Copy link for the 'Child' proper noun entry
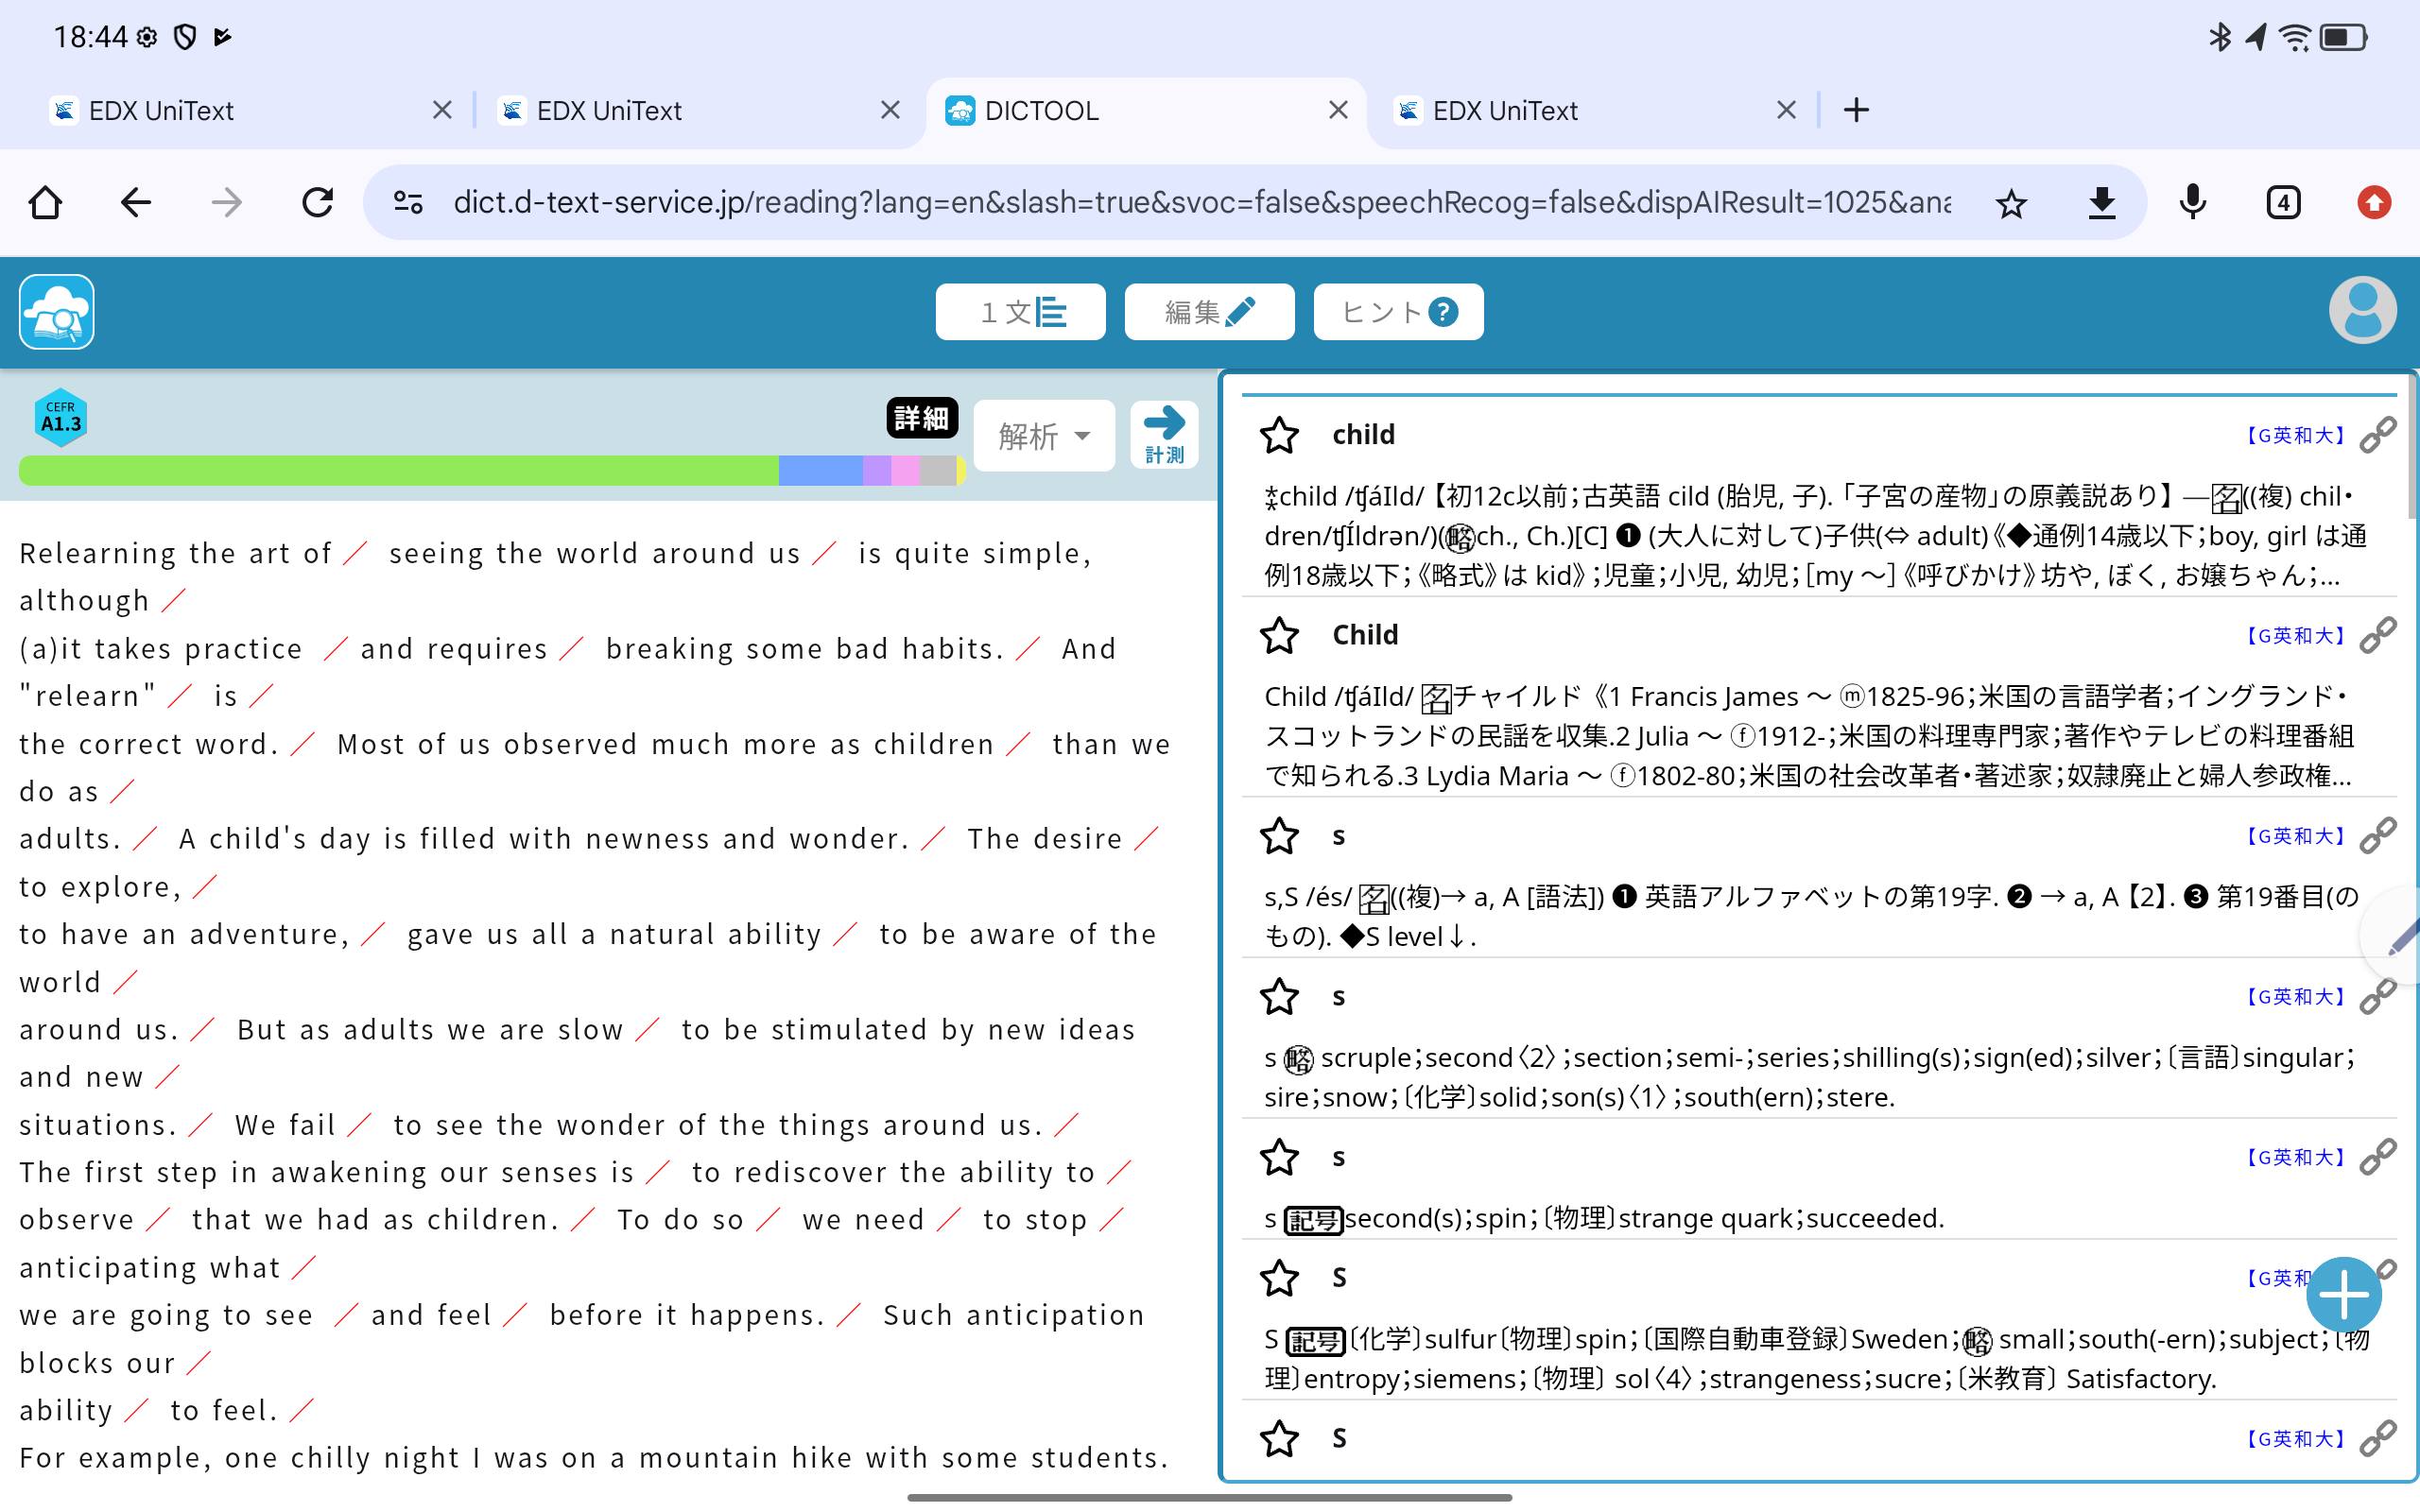 tap(2377, 635)
